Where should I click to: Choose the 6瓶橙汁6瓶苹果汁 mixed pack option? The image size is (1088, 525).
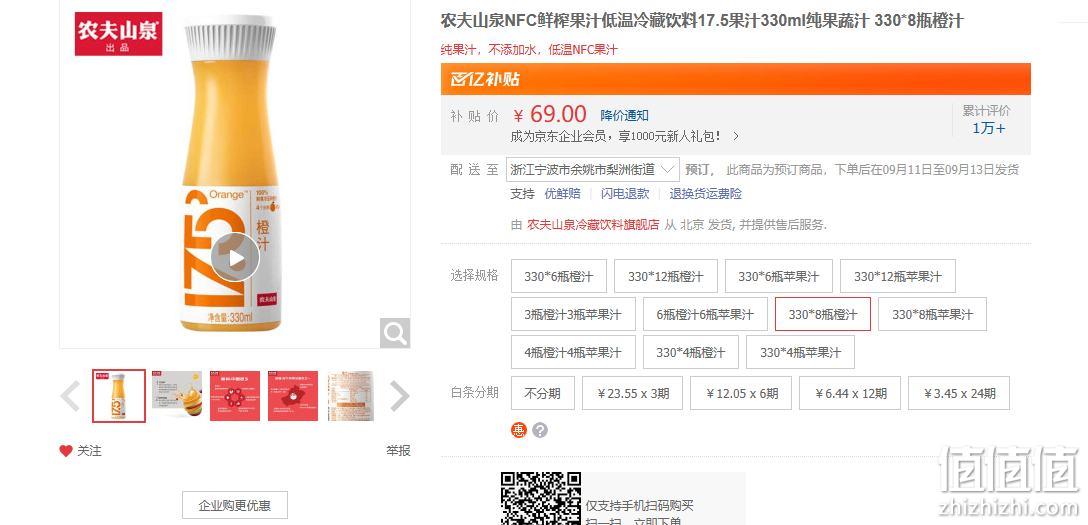point(705,314)
